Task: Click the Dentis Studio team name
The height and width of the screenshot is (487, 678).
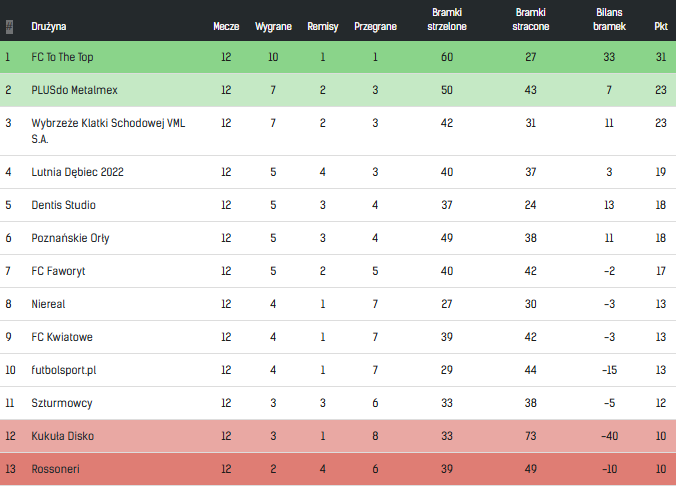Action: coord(64,205)
